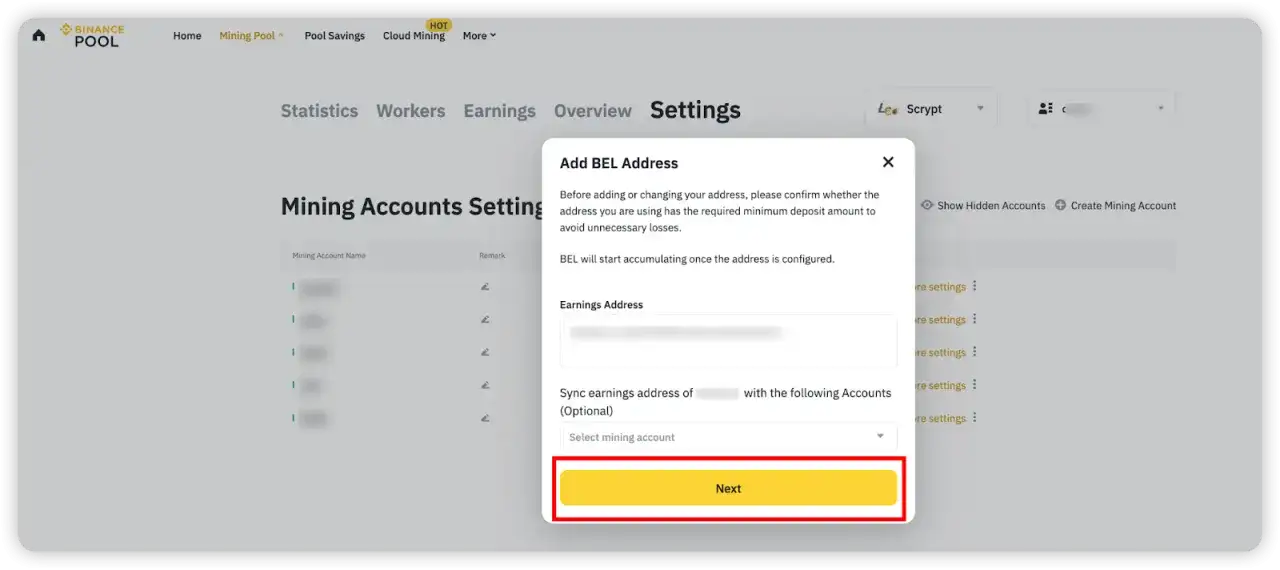
Task: Edit remark pencil icon in first row
Action: point(485,287)
